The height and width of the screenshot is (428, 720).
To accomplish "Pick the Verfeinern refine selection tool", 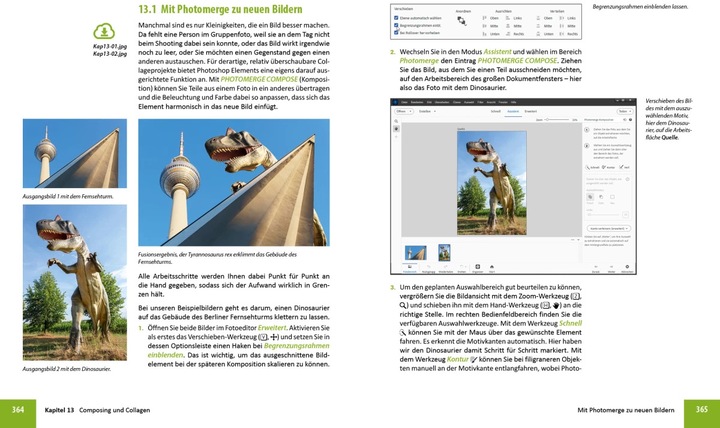I will tap(624, 167).
